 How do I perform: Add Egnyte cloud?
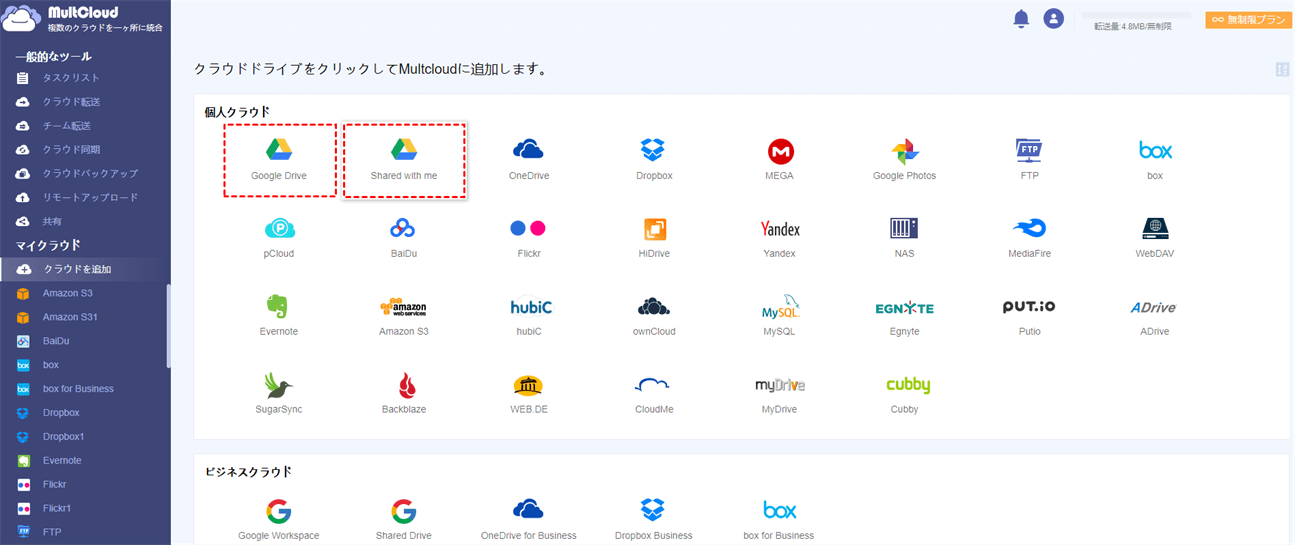click(905, 316)
